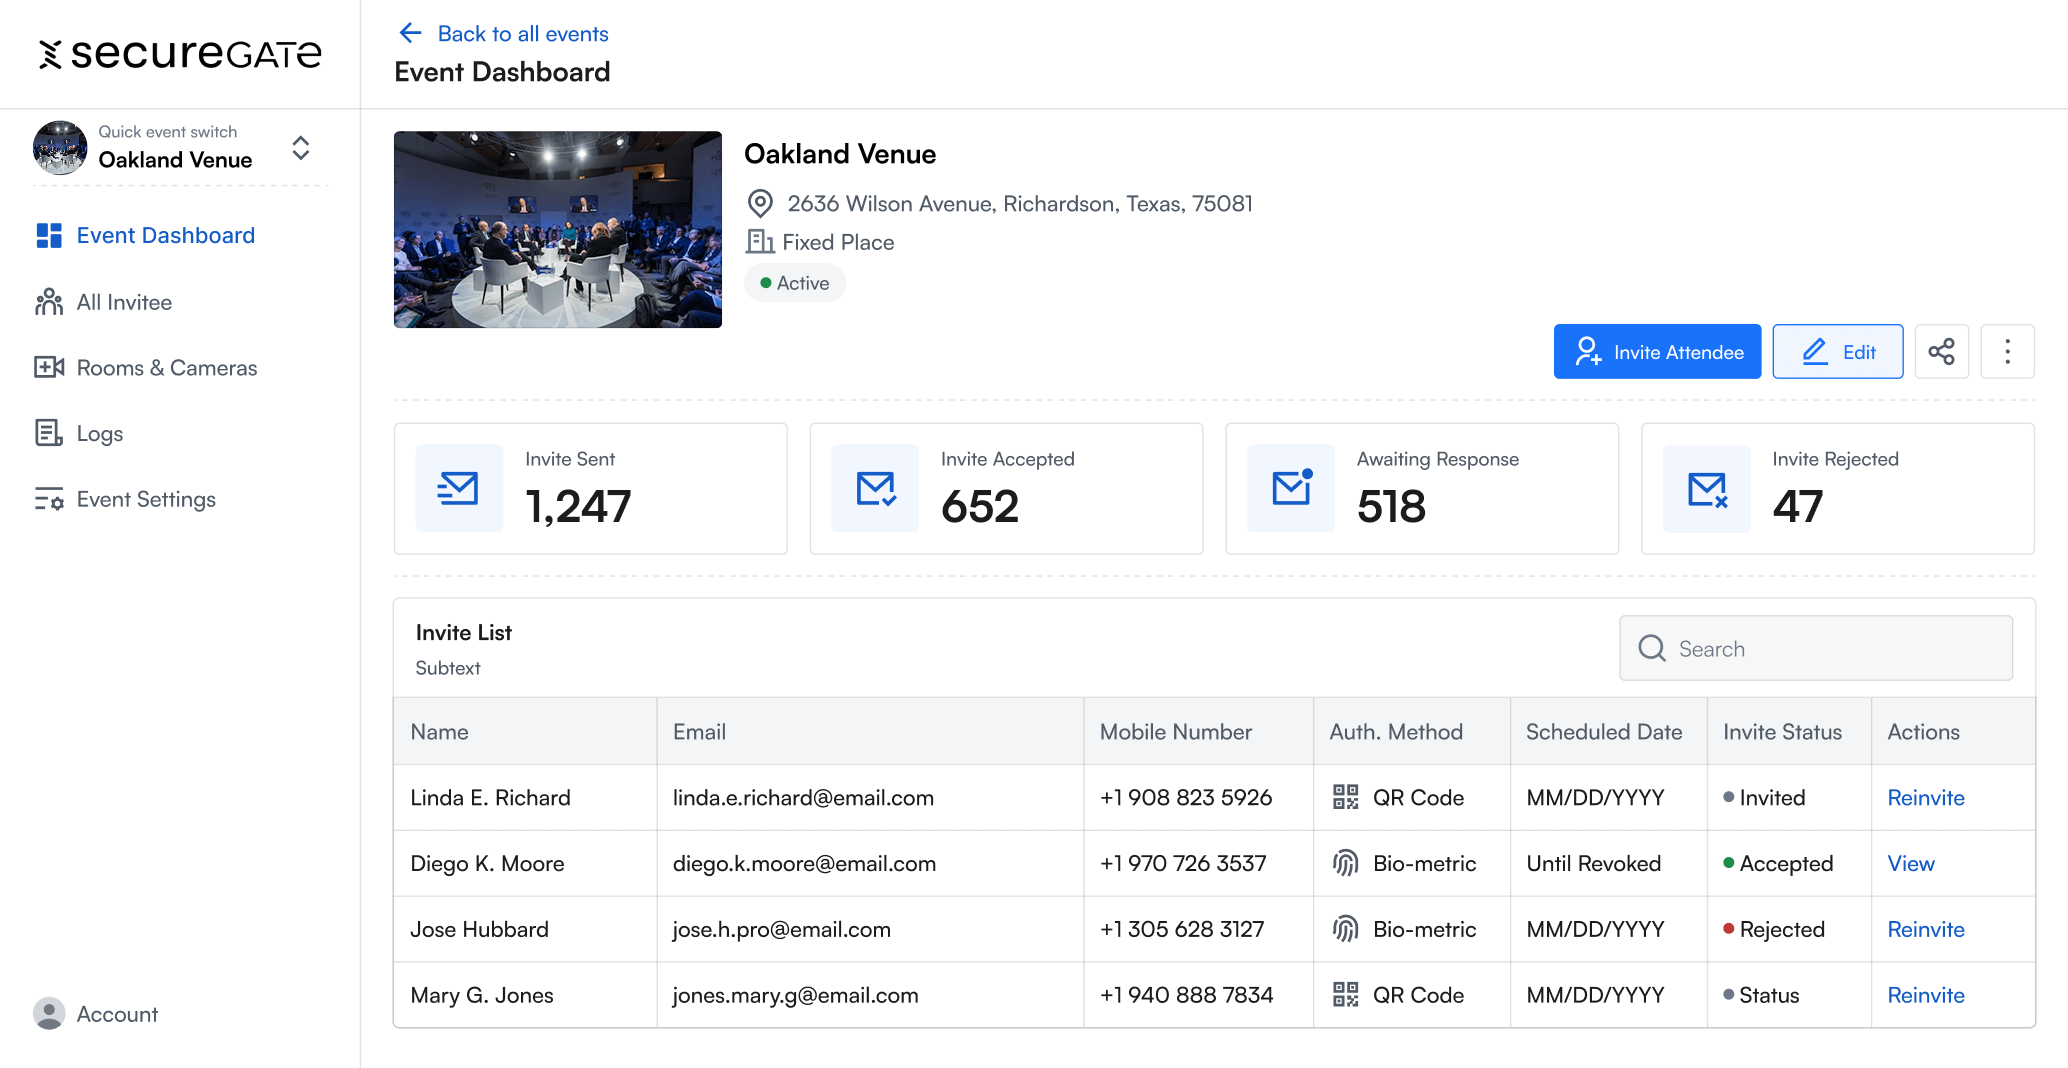
Task: Click the SecureGate logo
Action: (x=180, y=54)
